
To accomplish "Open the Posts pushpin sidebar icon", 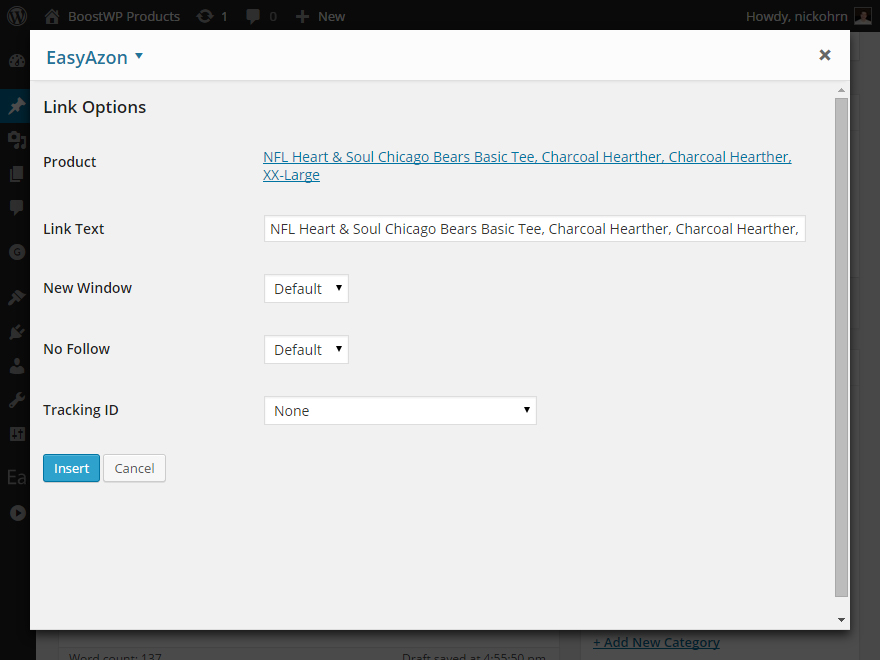I will [17, 106].
